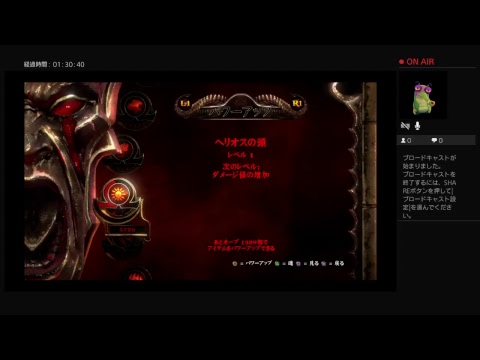Click the 次のレベル text
This screenshot has width=480, height=360.
tap(241, 166)
